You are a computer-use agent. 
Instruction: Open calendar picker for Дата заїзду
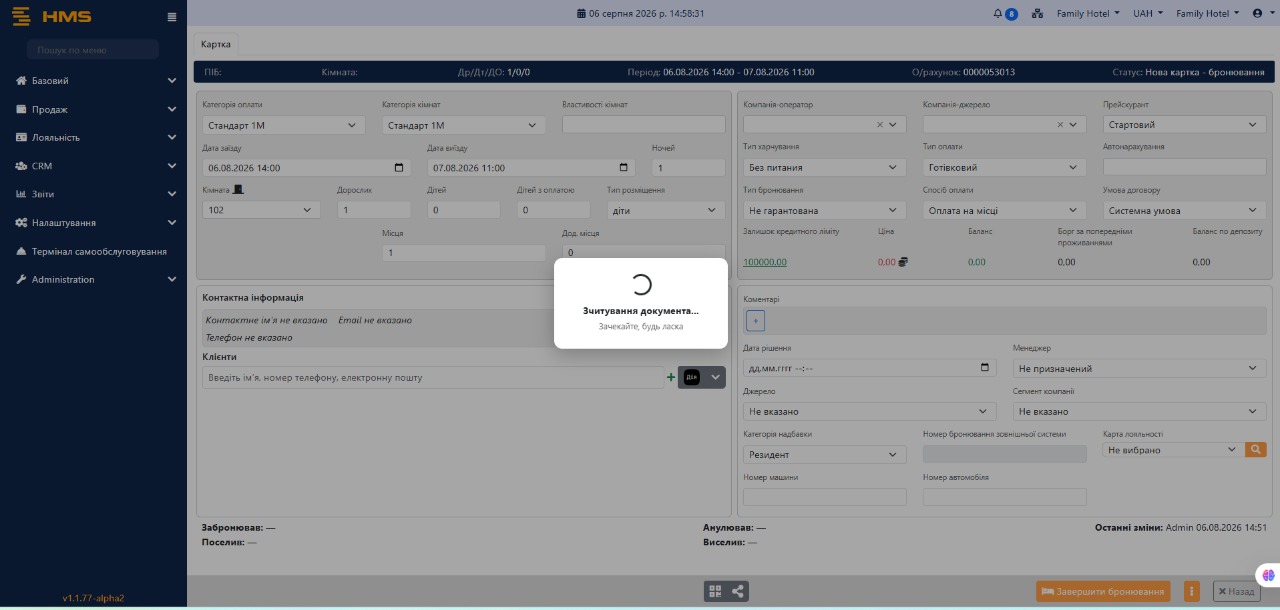point(400,168)
